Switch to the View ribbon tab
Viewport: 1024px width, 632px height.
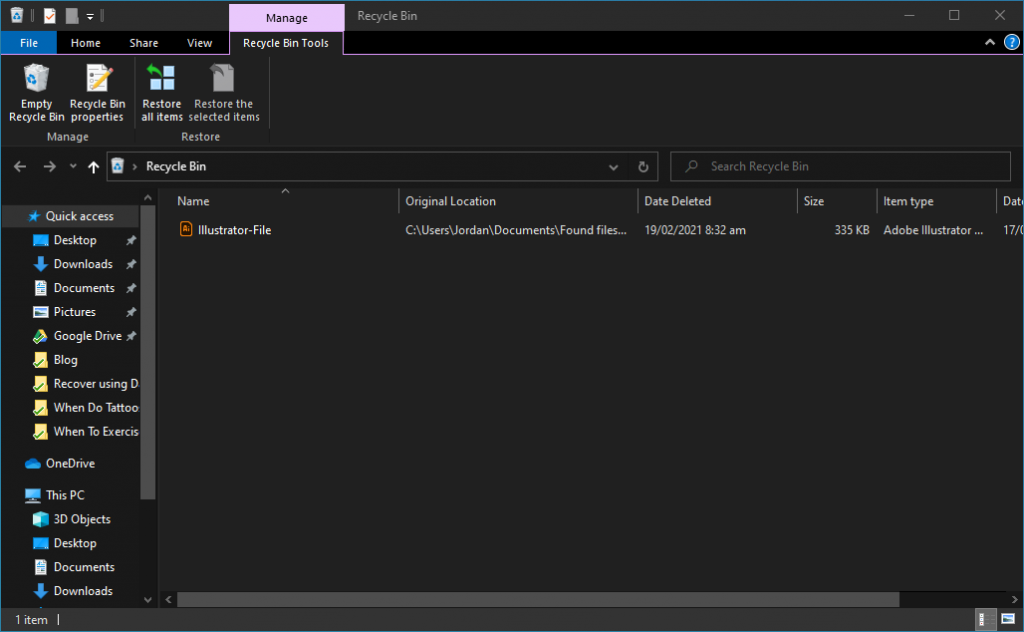[199, 42]
